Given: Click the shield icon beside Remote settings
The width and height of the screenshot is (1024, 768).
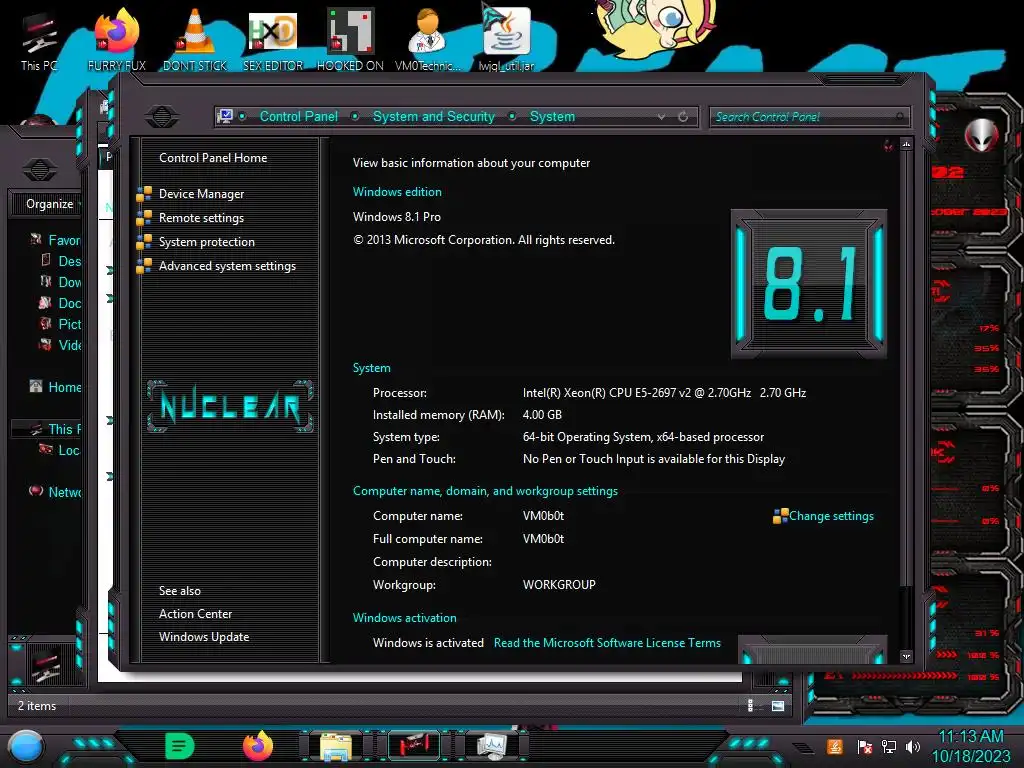Looking at the screenshot, I should 144,218.
